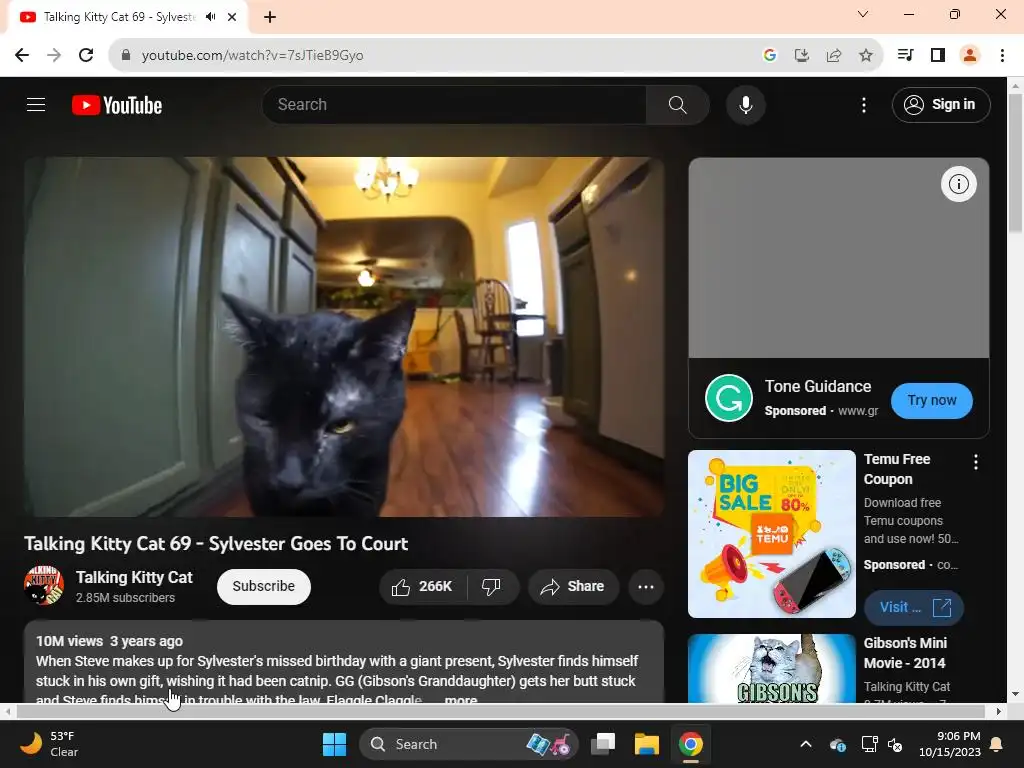Screen dimensions: 1024x768
Task: Open Gibson's Mini Movie thumbnail
Action: (x=771, y=669)
